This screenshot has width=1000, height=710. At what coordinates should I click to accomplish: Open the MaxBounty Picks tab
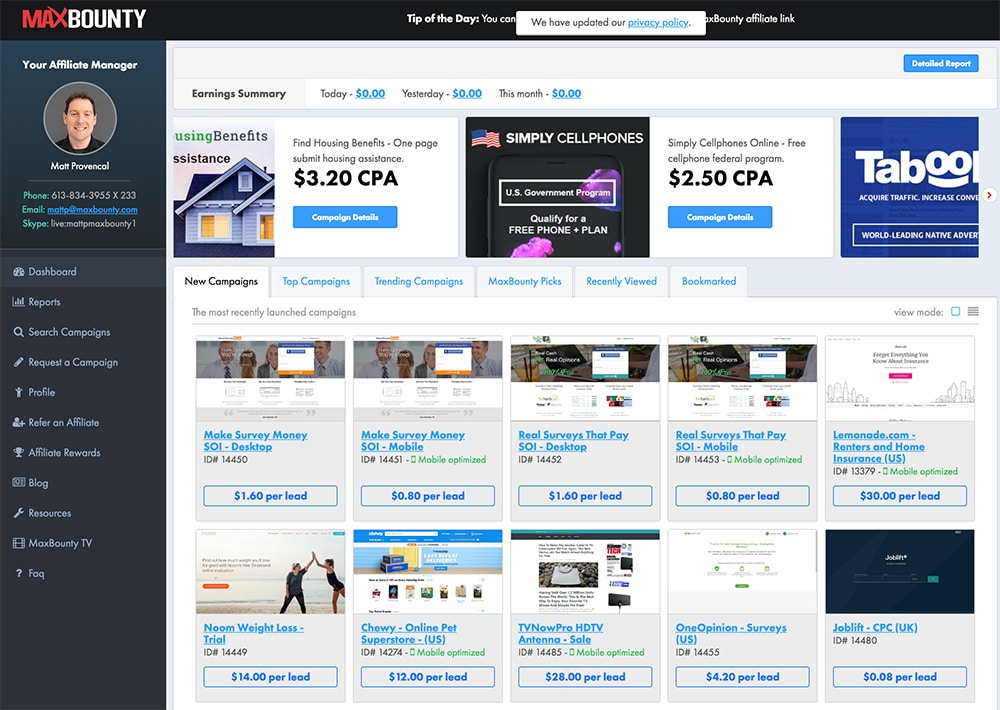tap(524, 281)
